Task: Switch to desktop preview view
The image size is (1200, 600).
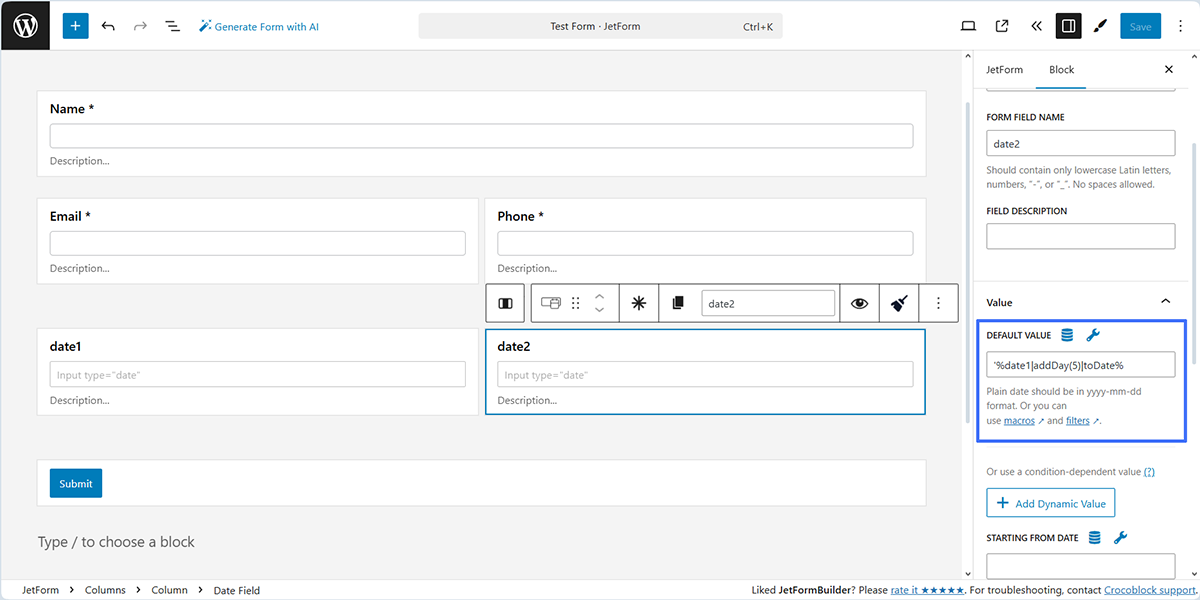Action: 968,26
